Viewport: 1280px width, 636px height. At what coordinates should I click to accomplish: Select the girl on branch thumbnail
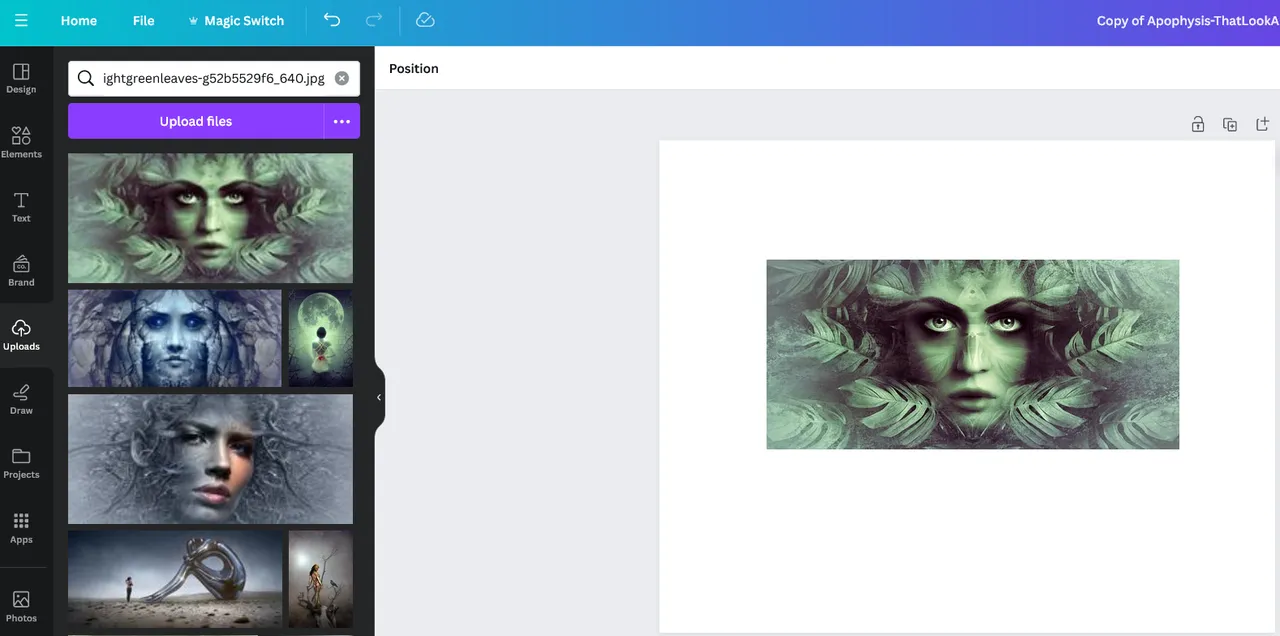[321, 579]
